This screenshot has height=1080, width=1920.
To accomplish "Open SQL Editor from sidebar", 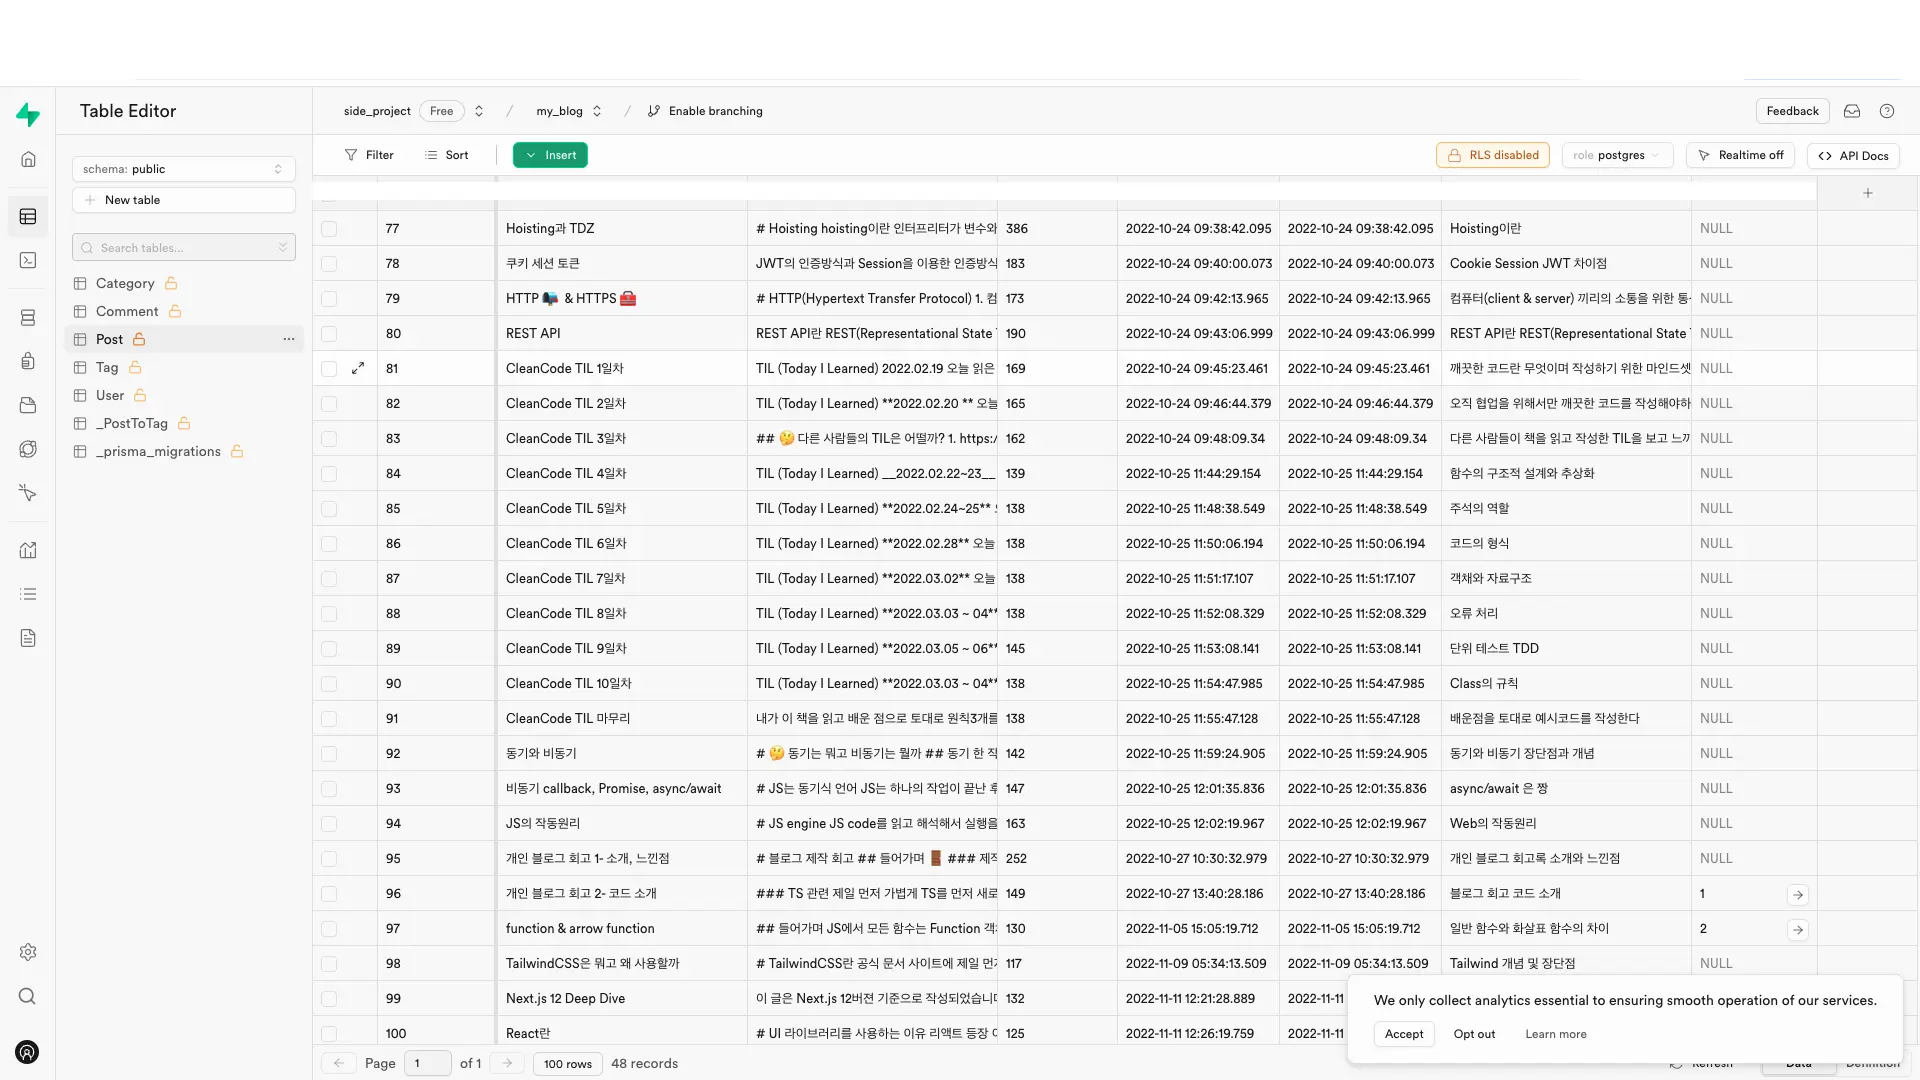I will tap(28, 260).
